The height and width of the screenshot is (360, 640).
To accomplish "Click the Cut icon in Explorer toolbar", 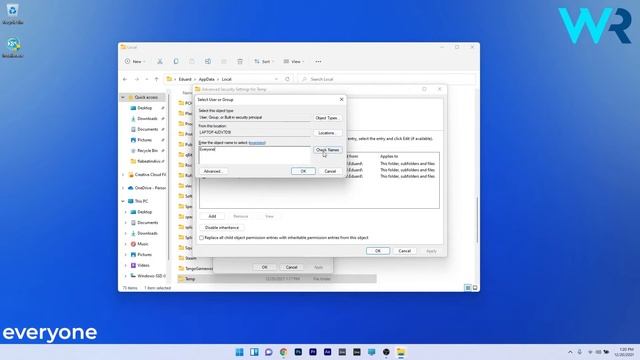I will (160, 61).
